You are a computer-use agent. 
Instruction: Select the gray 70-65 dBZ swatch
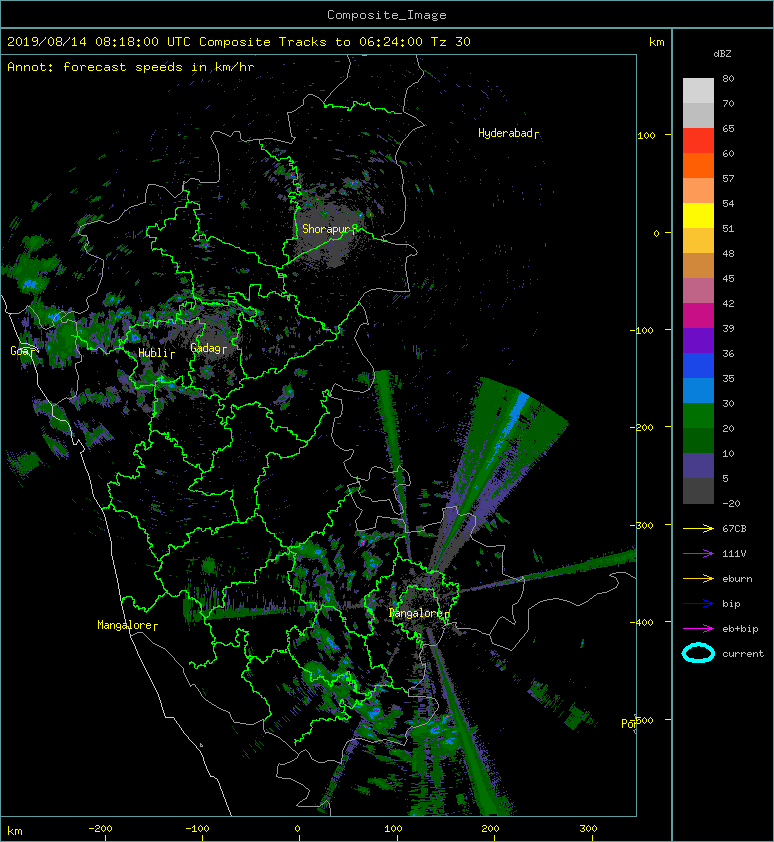pos(698,115)
